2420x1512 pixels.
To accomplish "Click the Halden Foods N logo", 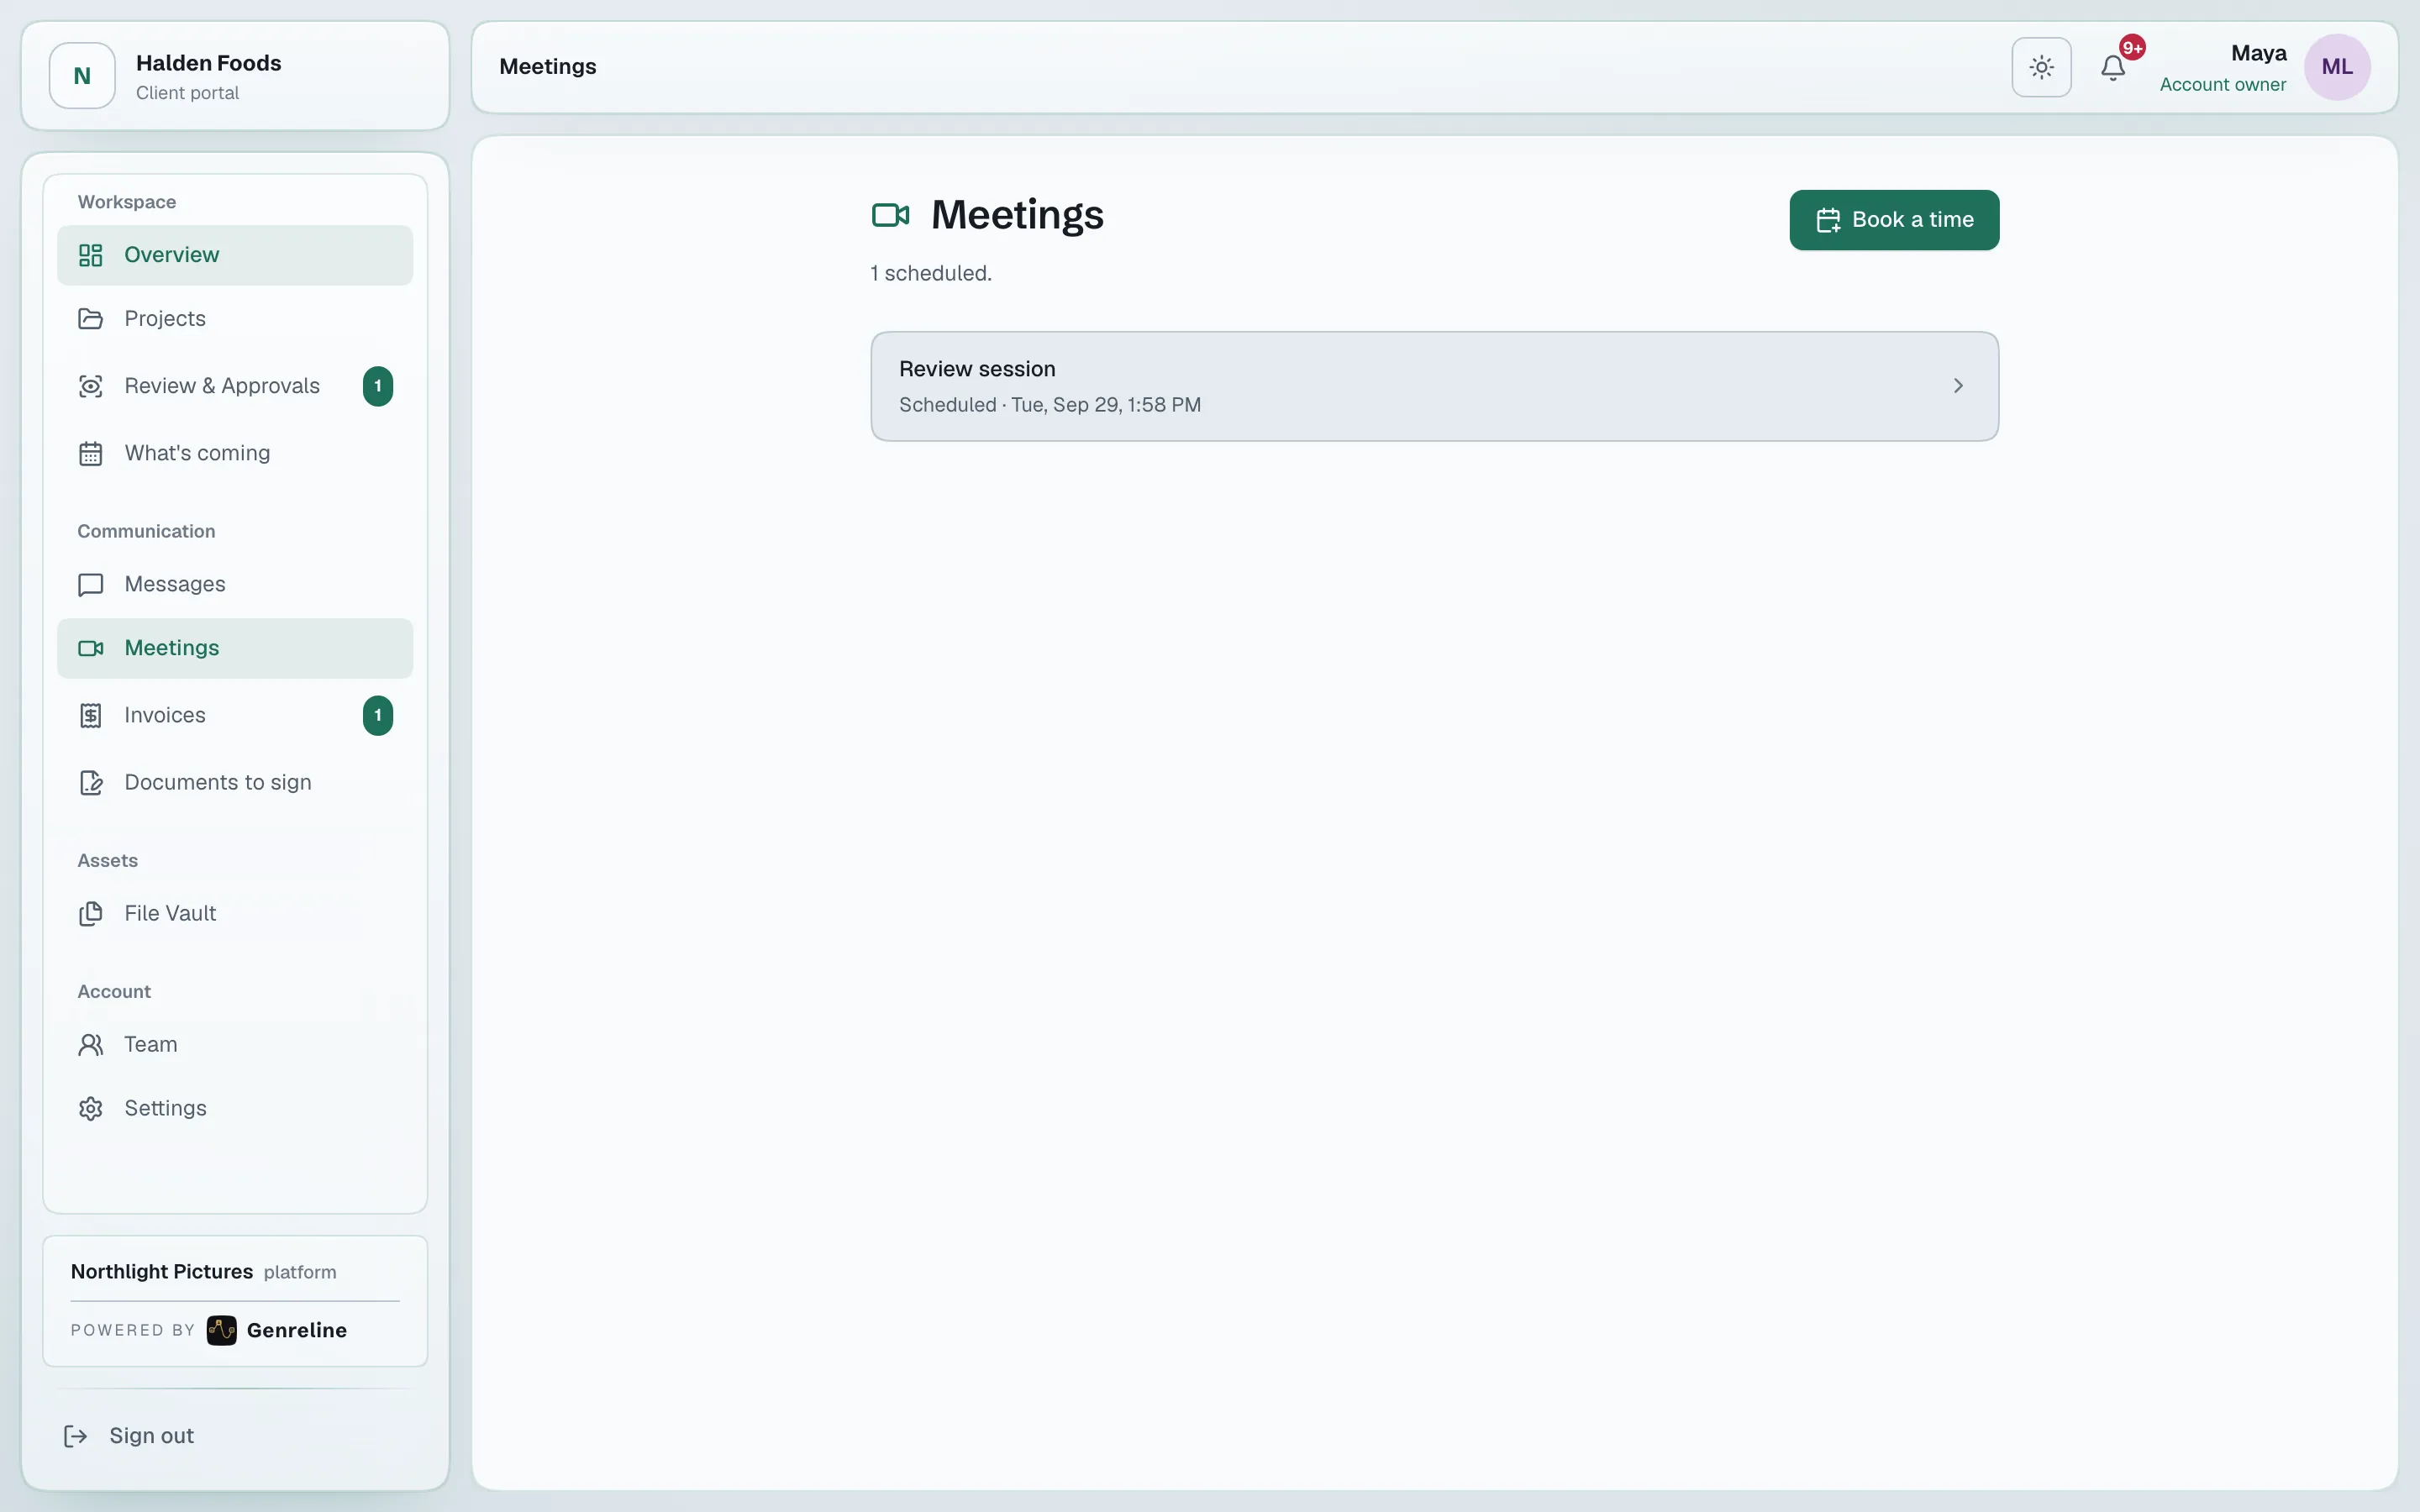I will coord(82,76).
